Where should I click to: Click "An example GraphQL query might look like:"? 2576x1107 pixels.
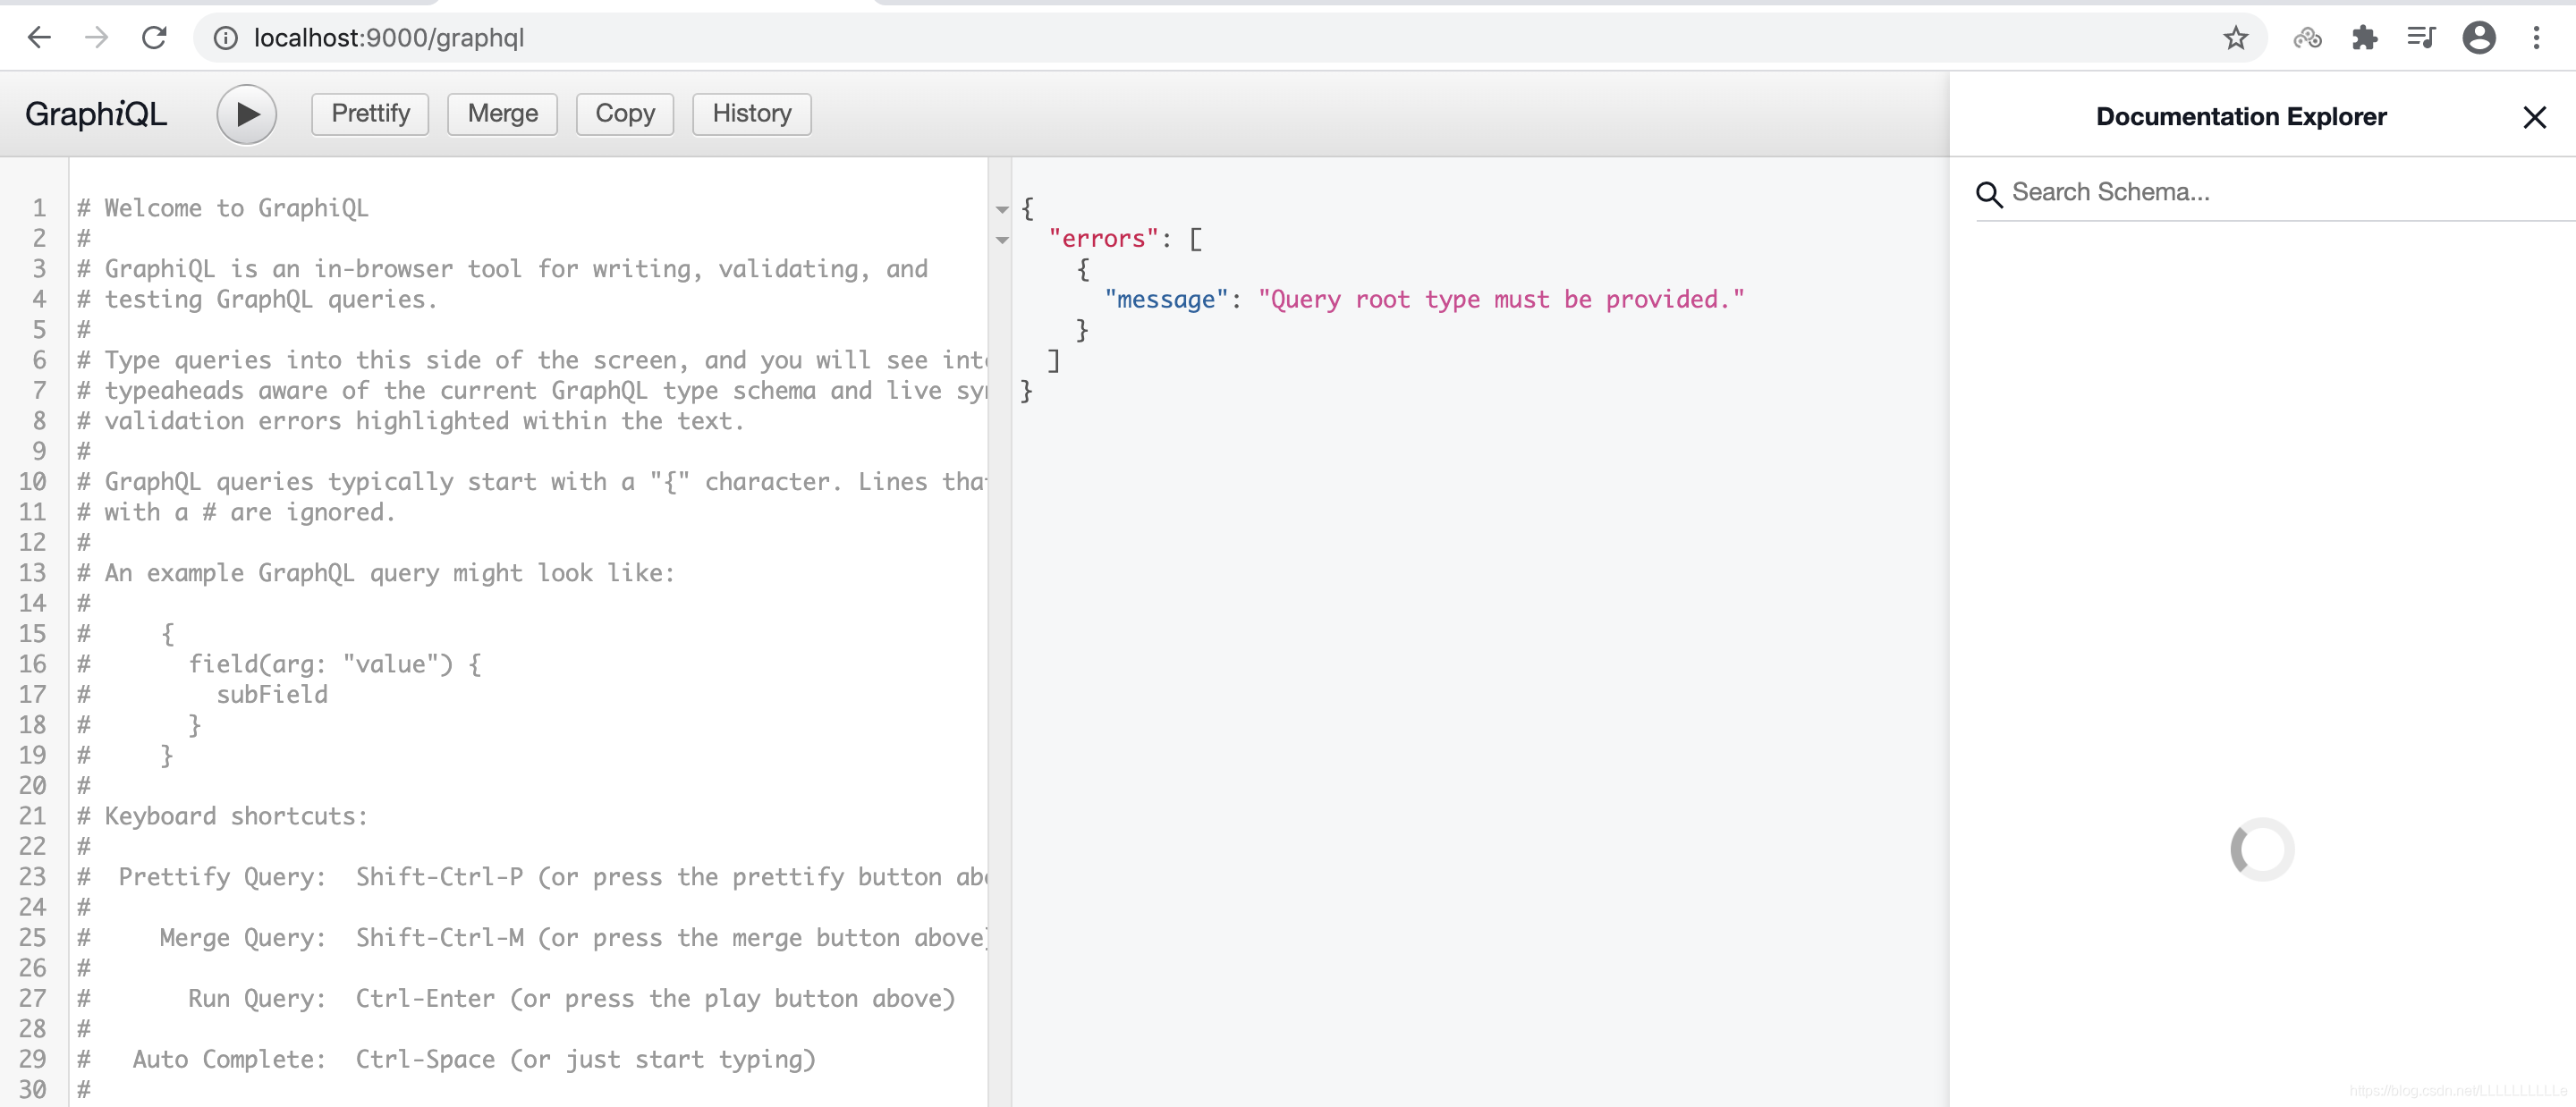coord(390,573)
